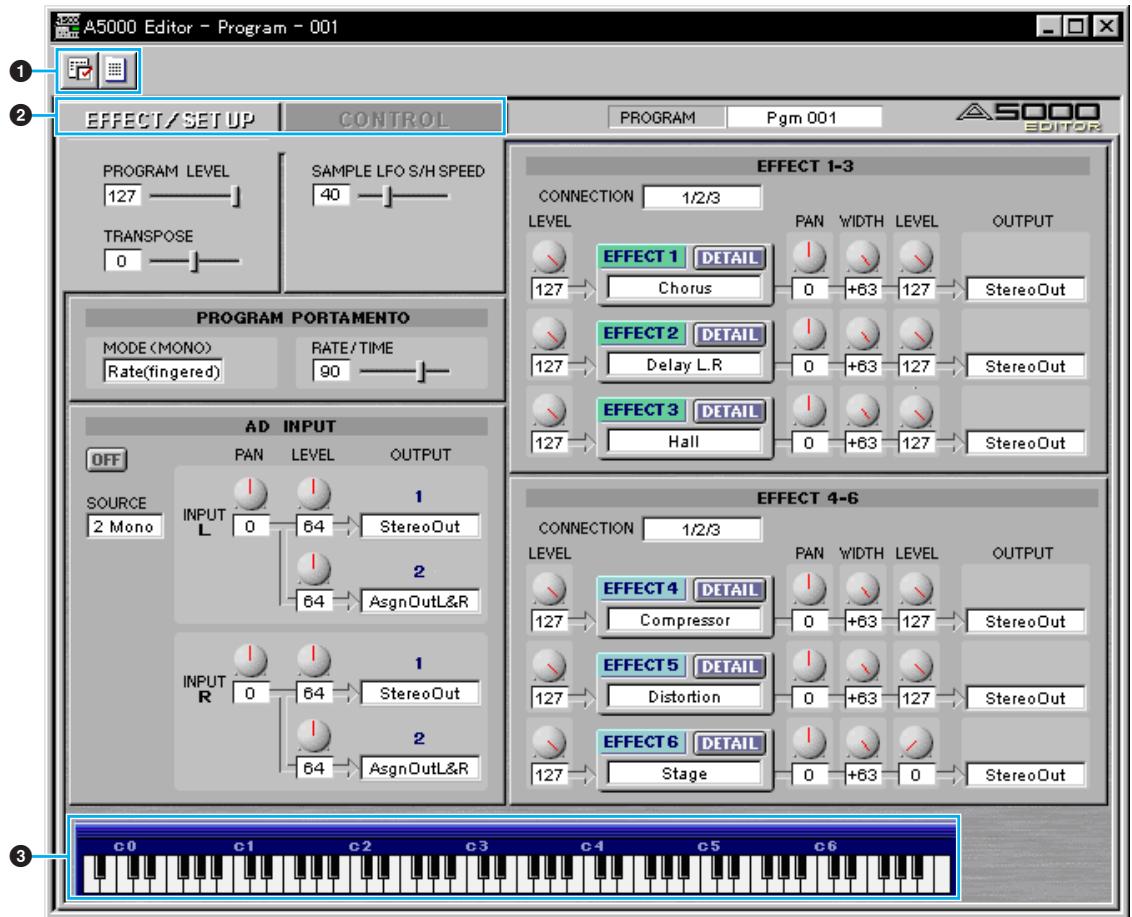Click the INPUT R output 2 LEVEL knob
This screenshot has width=1132, height=917.
tap(313, 736)
